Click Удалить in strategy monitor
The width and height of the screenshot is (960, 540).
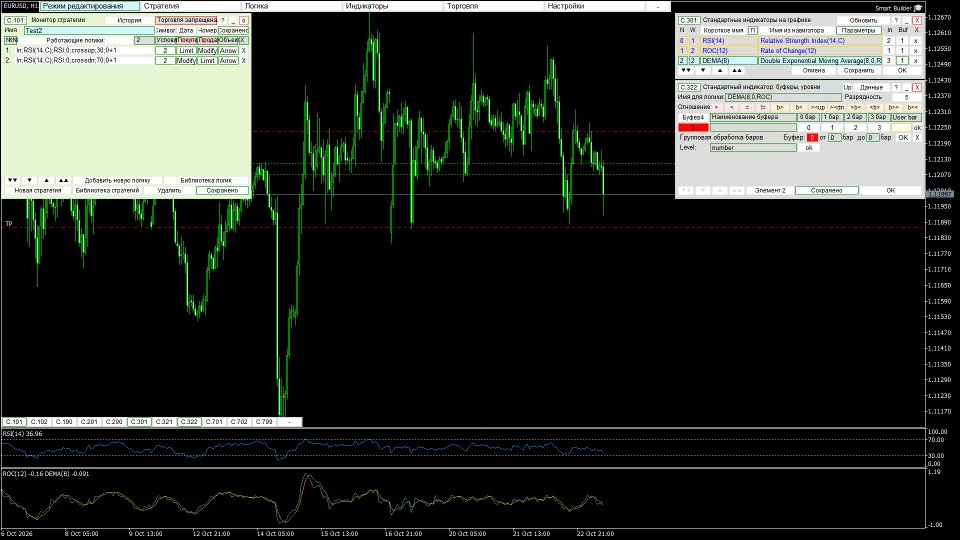click(x=169, y=190)
